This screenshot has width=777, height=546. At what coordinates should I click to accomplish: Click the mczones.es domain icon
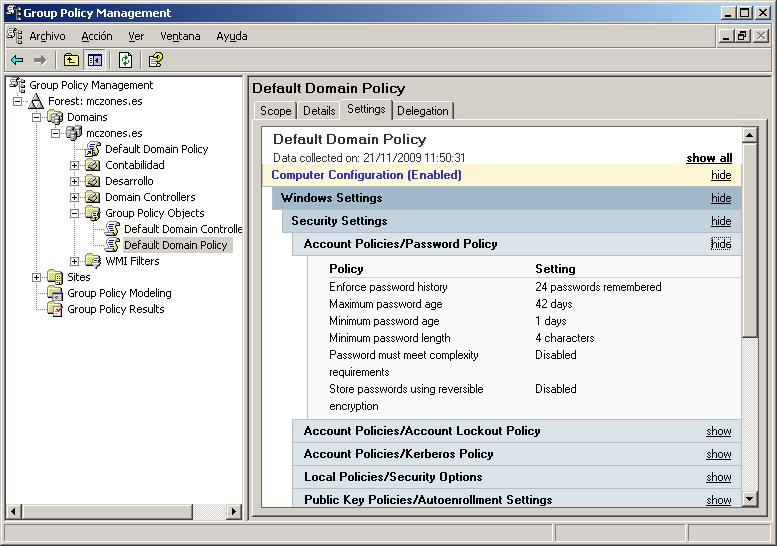click(74, 133)
